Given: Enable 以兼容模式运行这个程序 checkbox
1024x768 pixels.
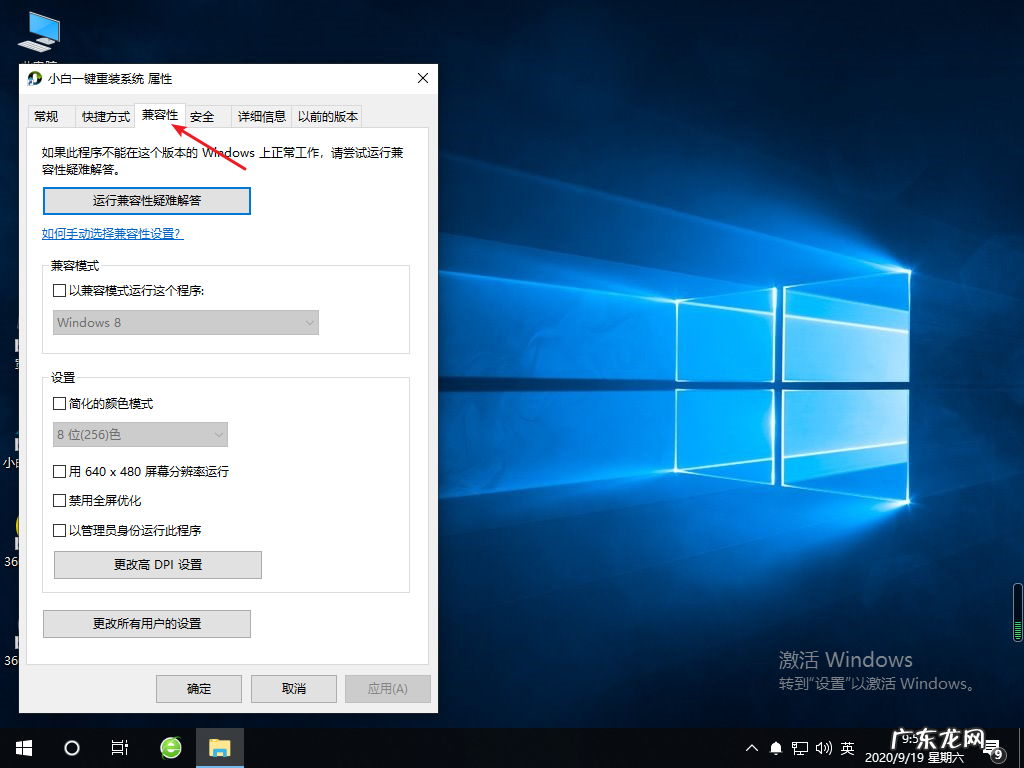Looking at the screenshot, I should (58, 290).
